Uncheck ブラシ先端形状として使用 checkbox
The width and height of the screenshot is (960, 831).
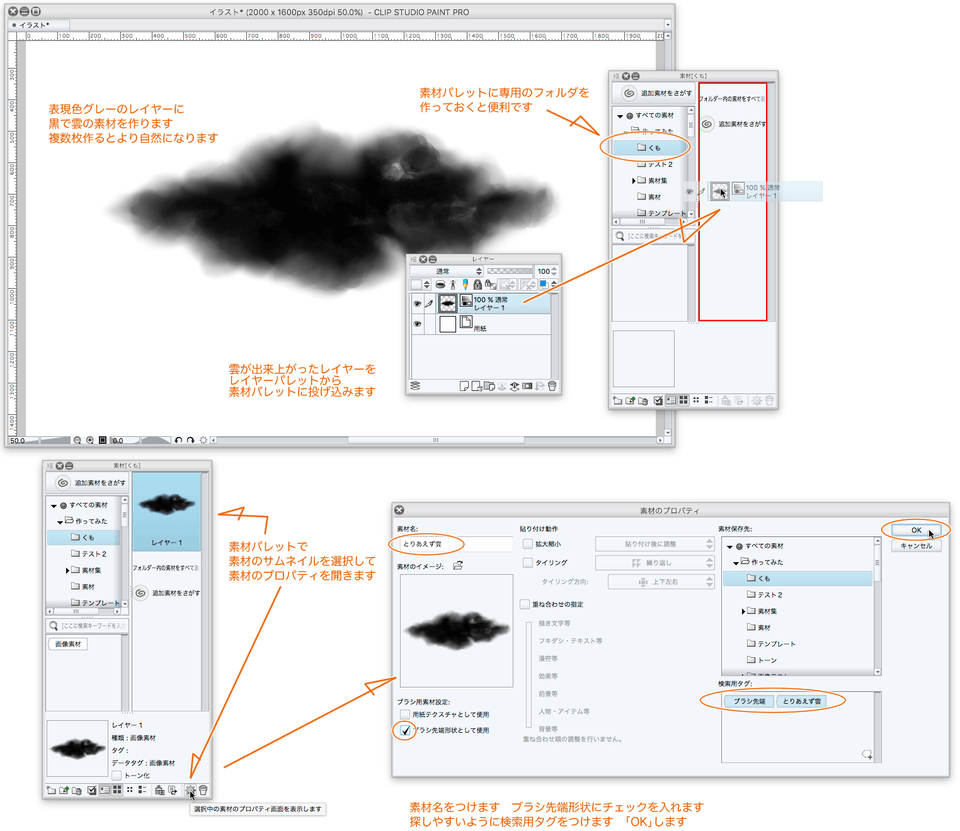coord(405,730)
